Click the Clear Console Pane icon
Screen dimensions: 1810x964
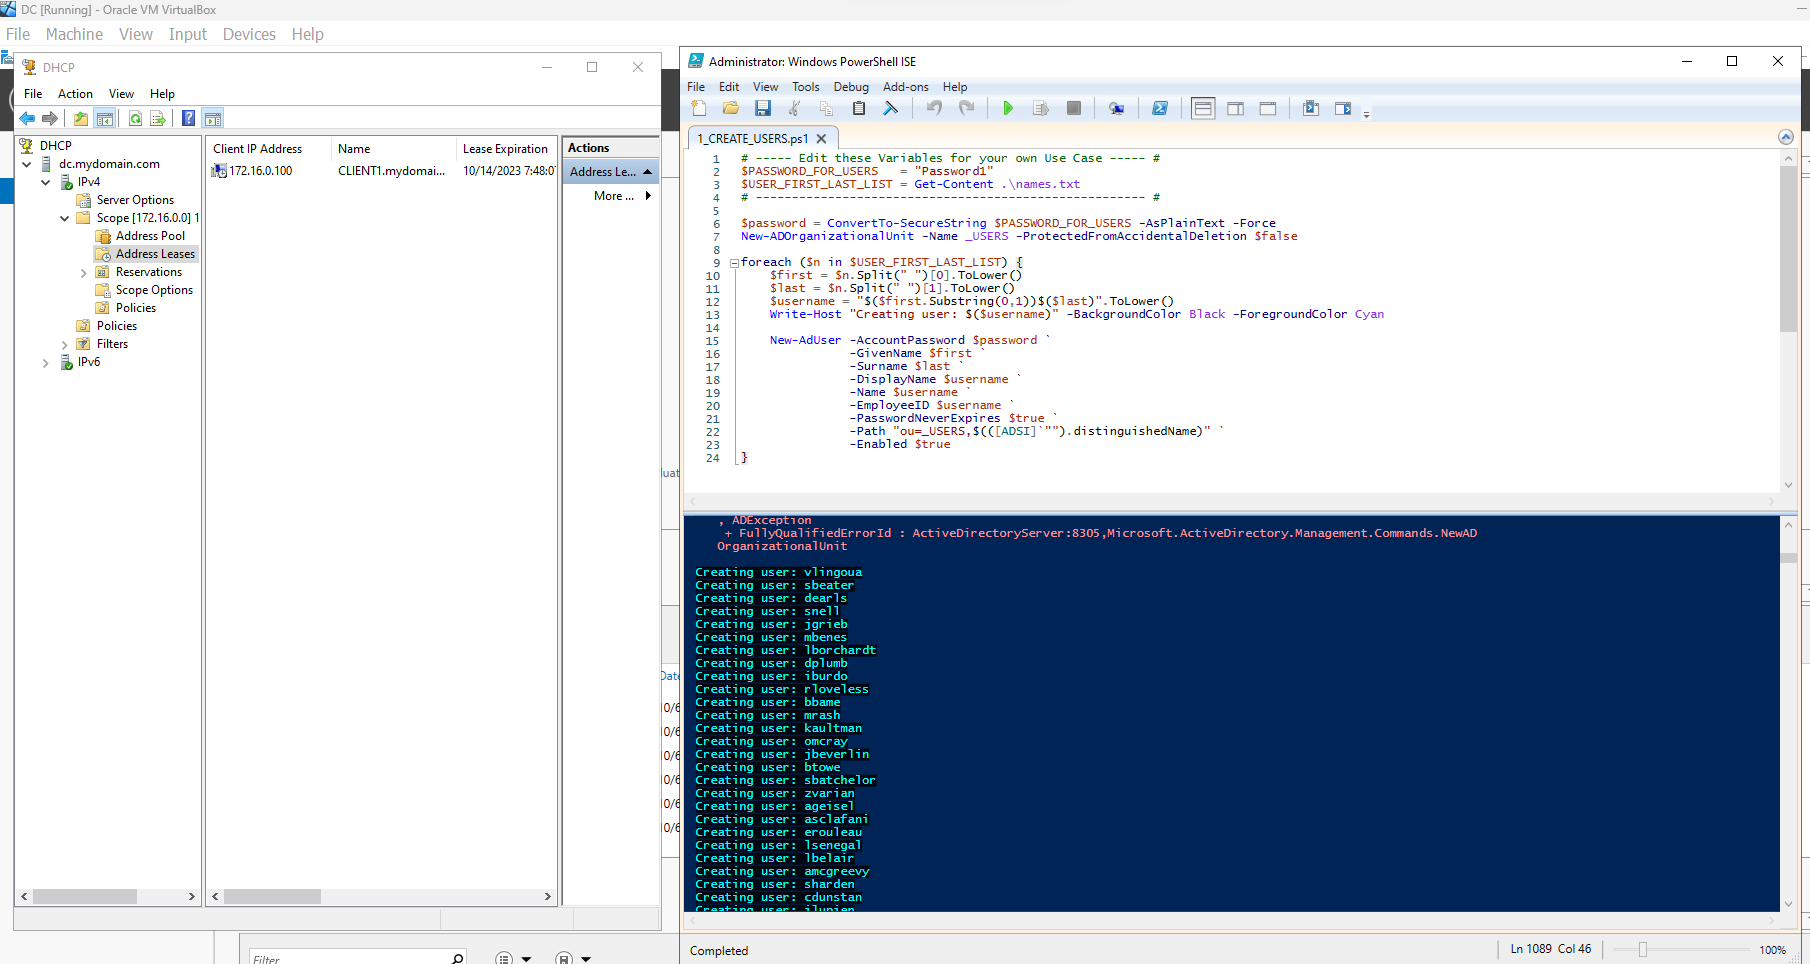[x=890, y=109]
